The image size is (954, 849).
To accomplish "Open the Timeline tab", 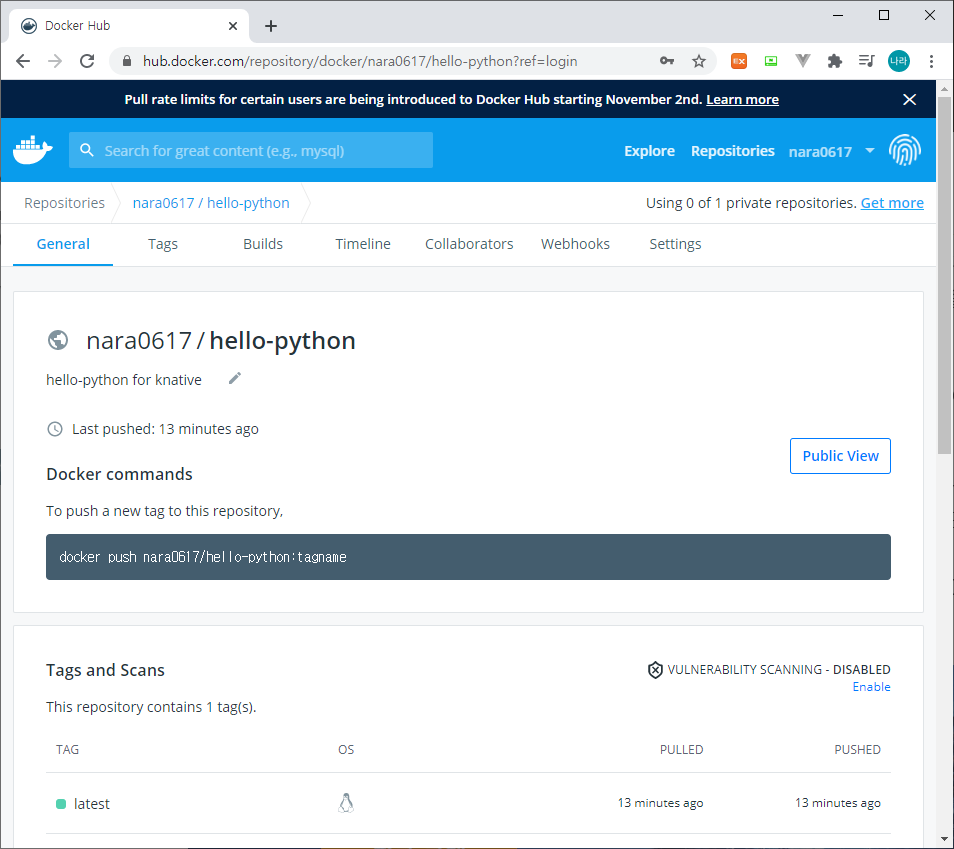I will click(363, 244).
